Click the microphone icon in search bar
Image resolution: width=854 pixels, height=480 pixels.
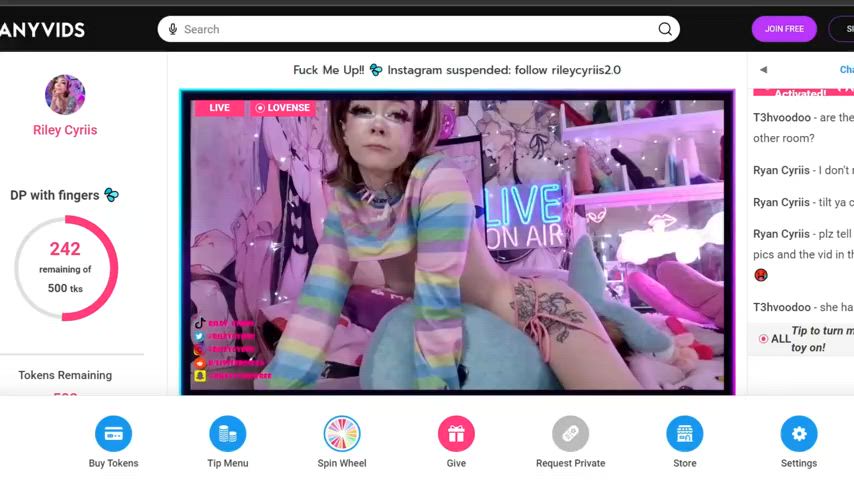tap(173, 30)
